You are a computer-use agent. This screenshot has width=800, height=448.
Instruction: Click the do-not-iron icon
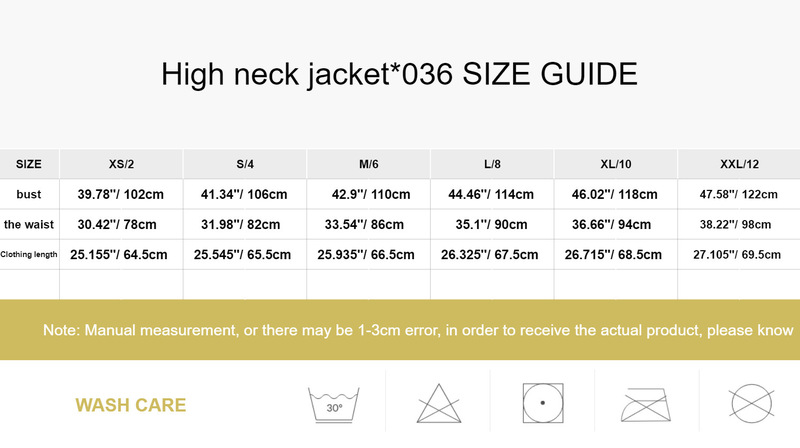coord(646,406)
